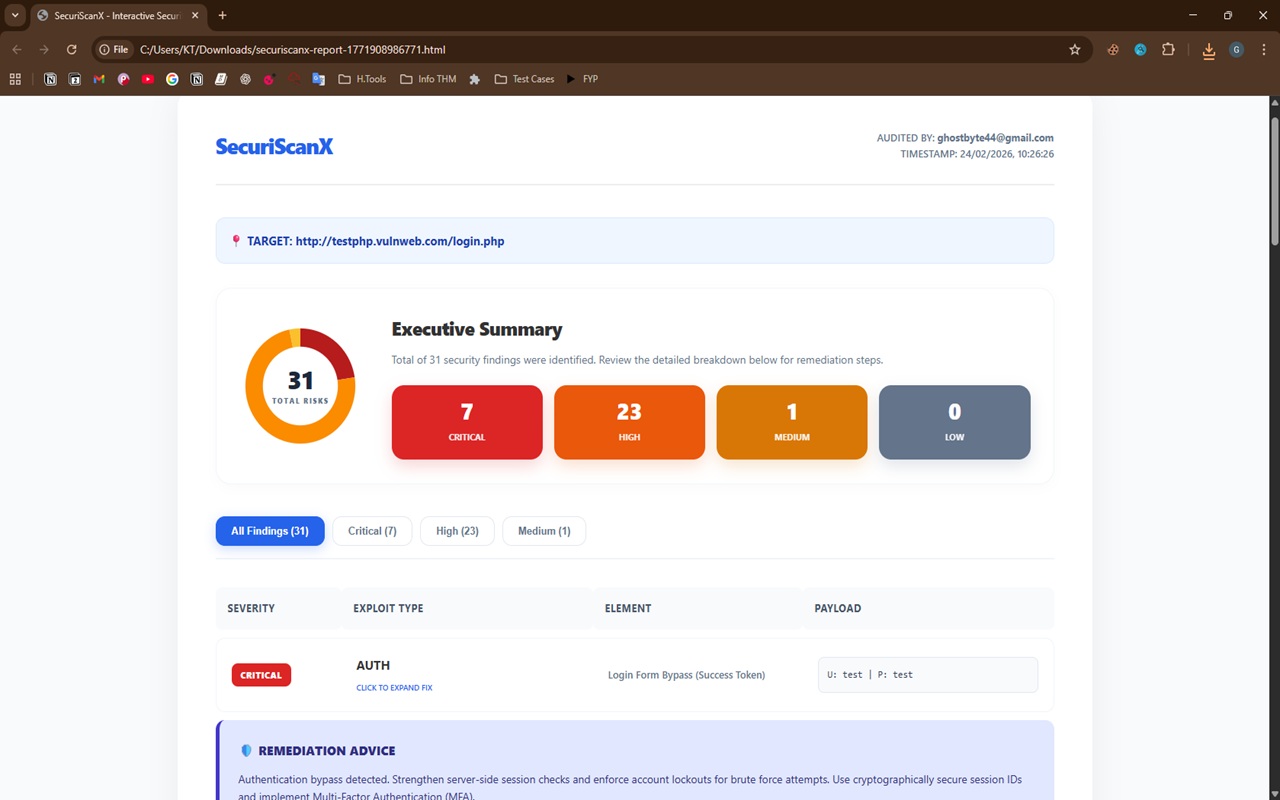The width and height of the screenshot is (1280, 800).
Task: Open the Extensions puzzle-piece menu
Action: 1168,49
